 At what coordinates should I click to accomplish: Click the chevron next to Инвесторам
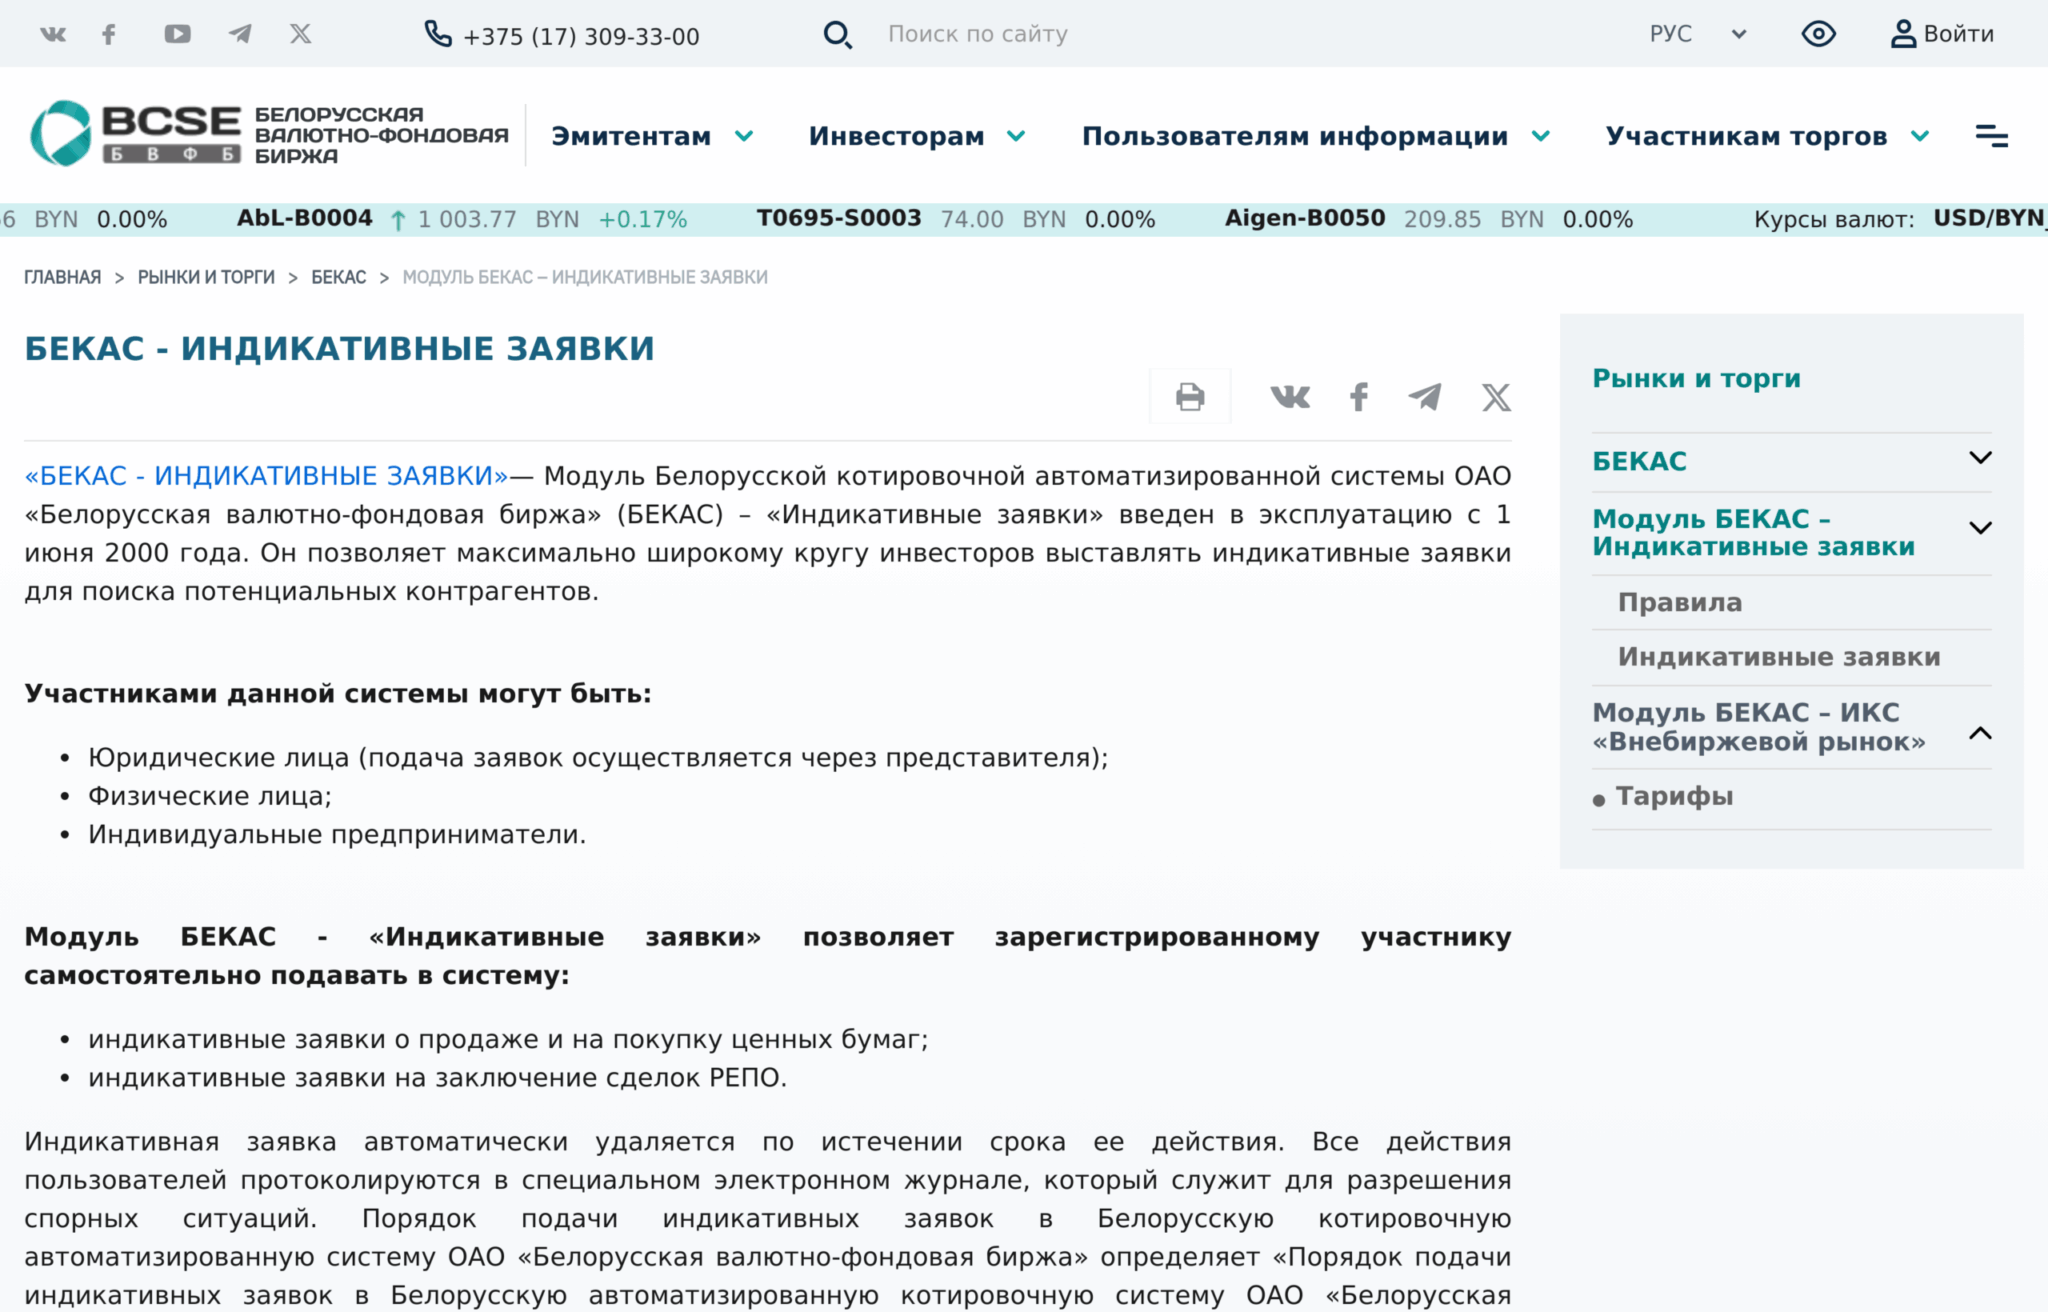click(x=1016, y=136)
